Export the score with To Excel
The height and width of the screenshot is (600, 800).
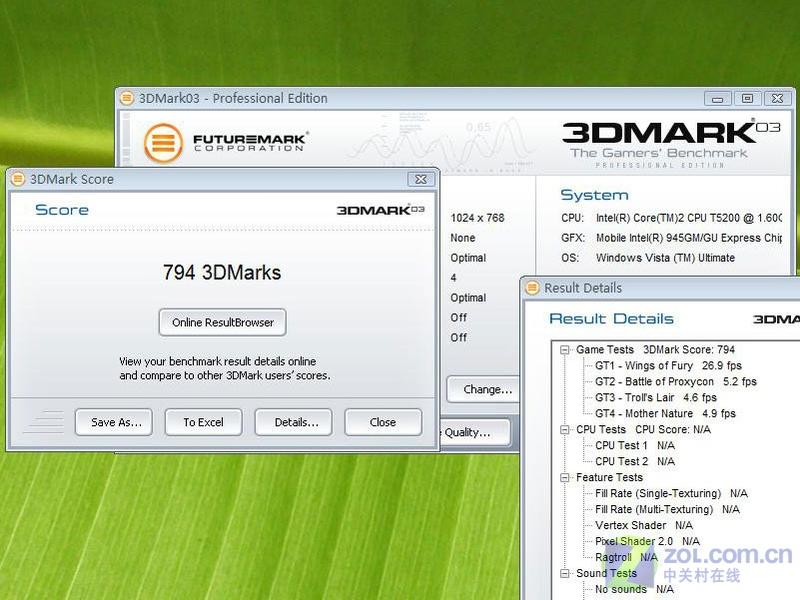[204, 422]
